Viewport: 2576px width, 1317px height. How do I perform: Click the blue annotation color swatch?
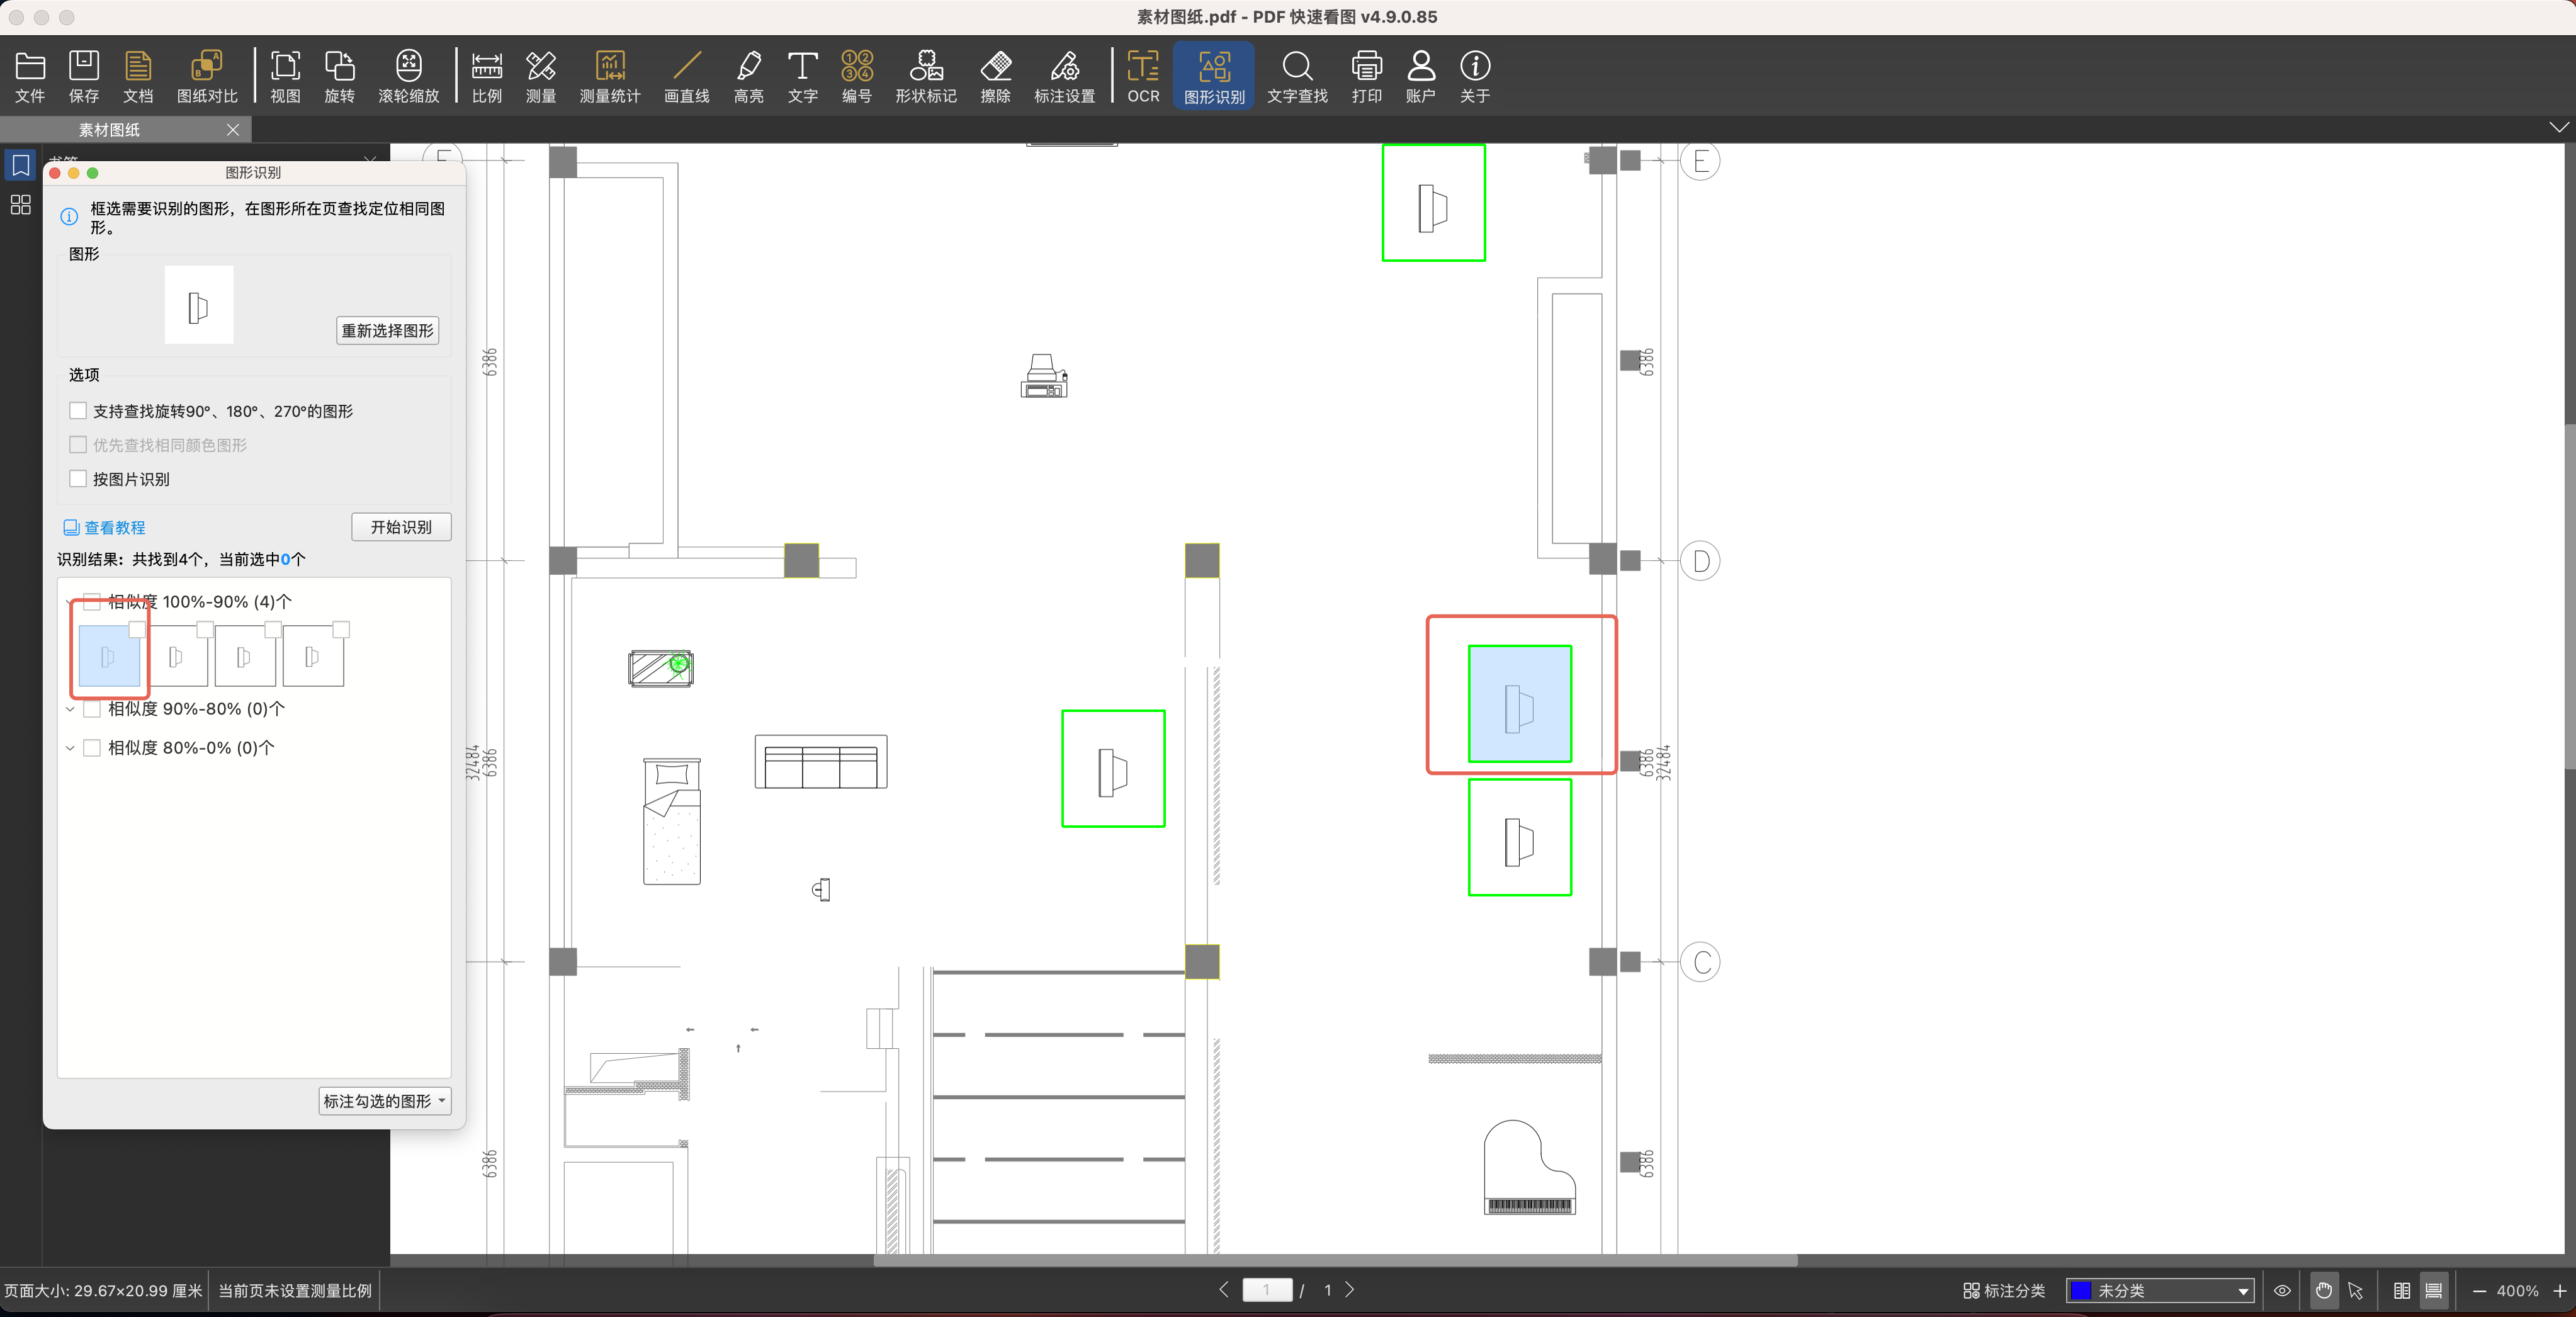[2082, 1291]
